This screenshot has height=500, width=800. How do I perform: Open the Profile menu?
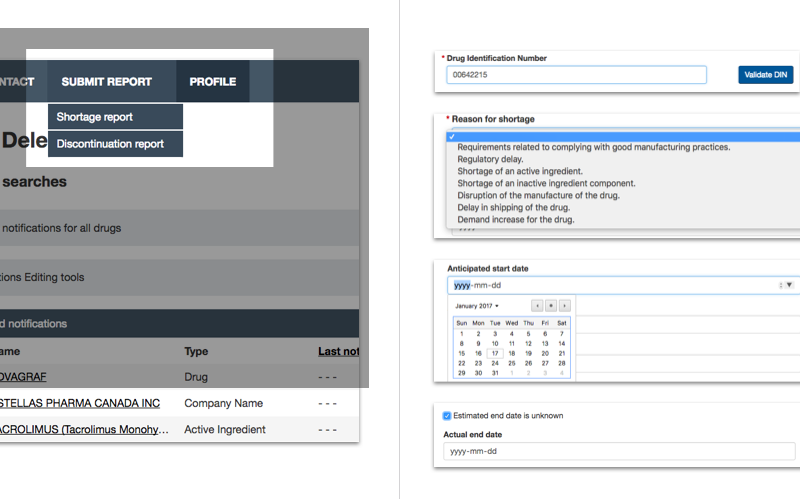[213, 82]
